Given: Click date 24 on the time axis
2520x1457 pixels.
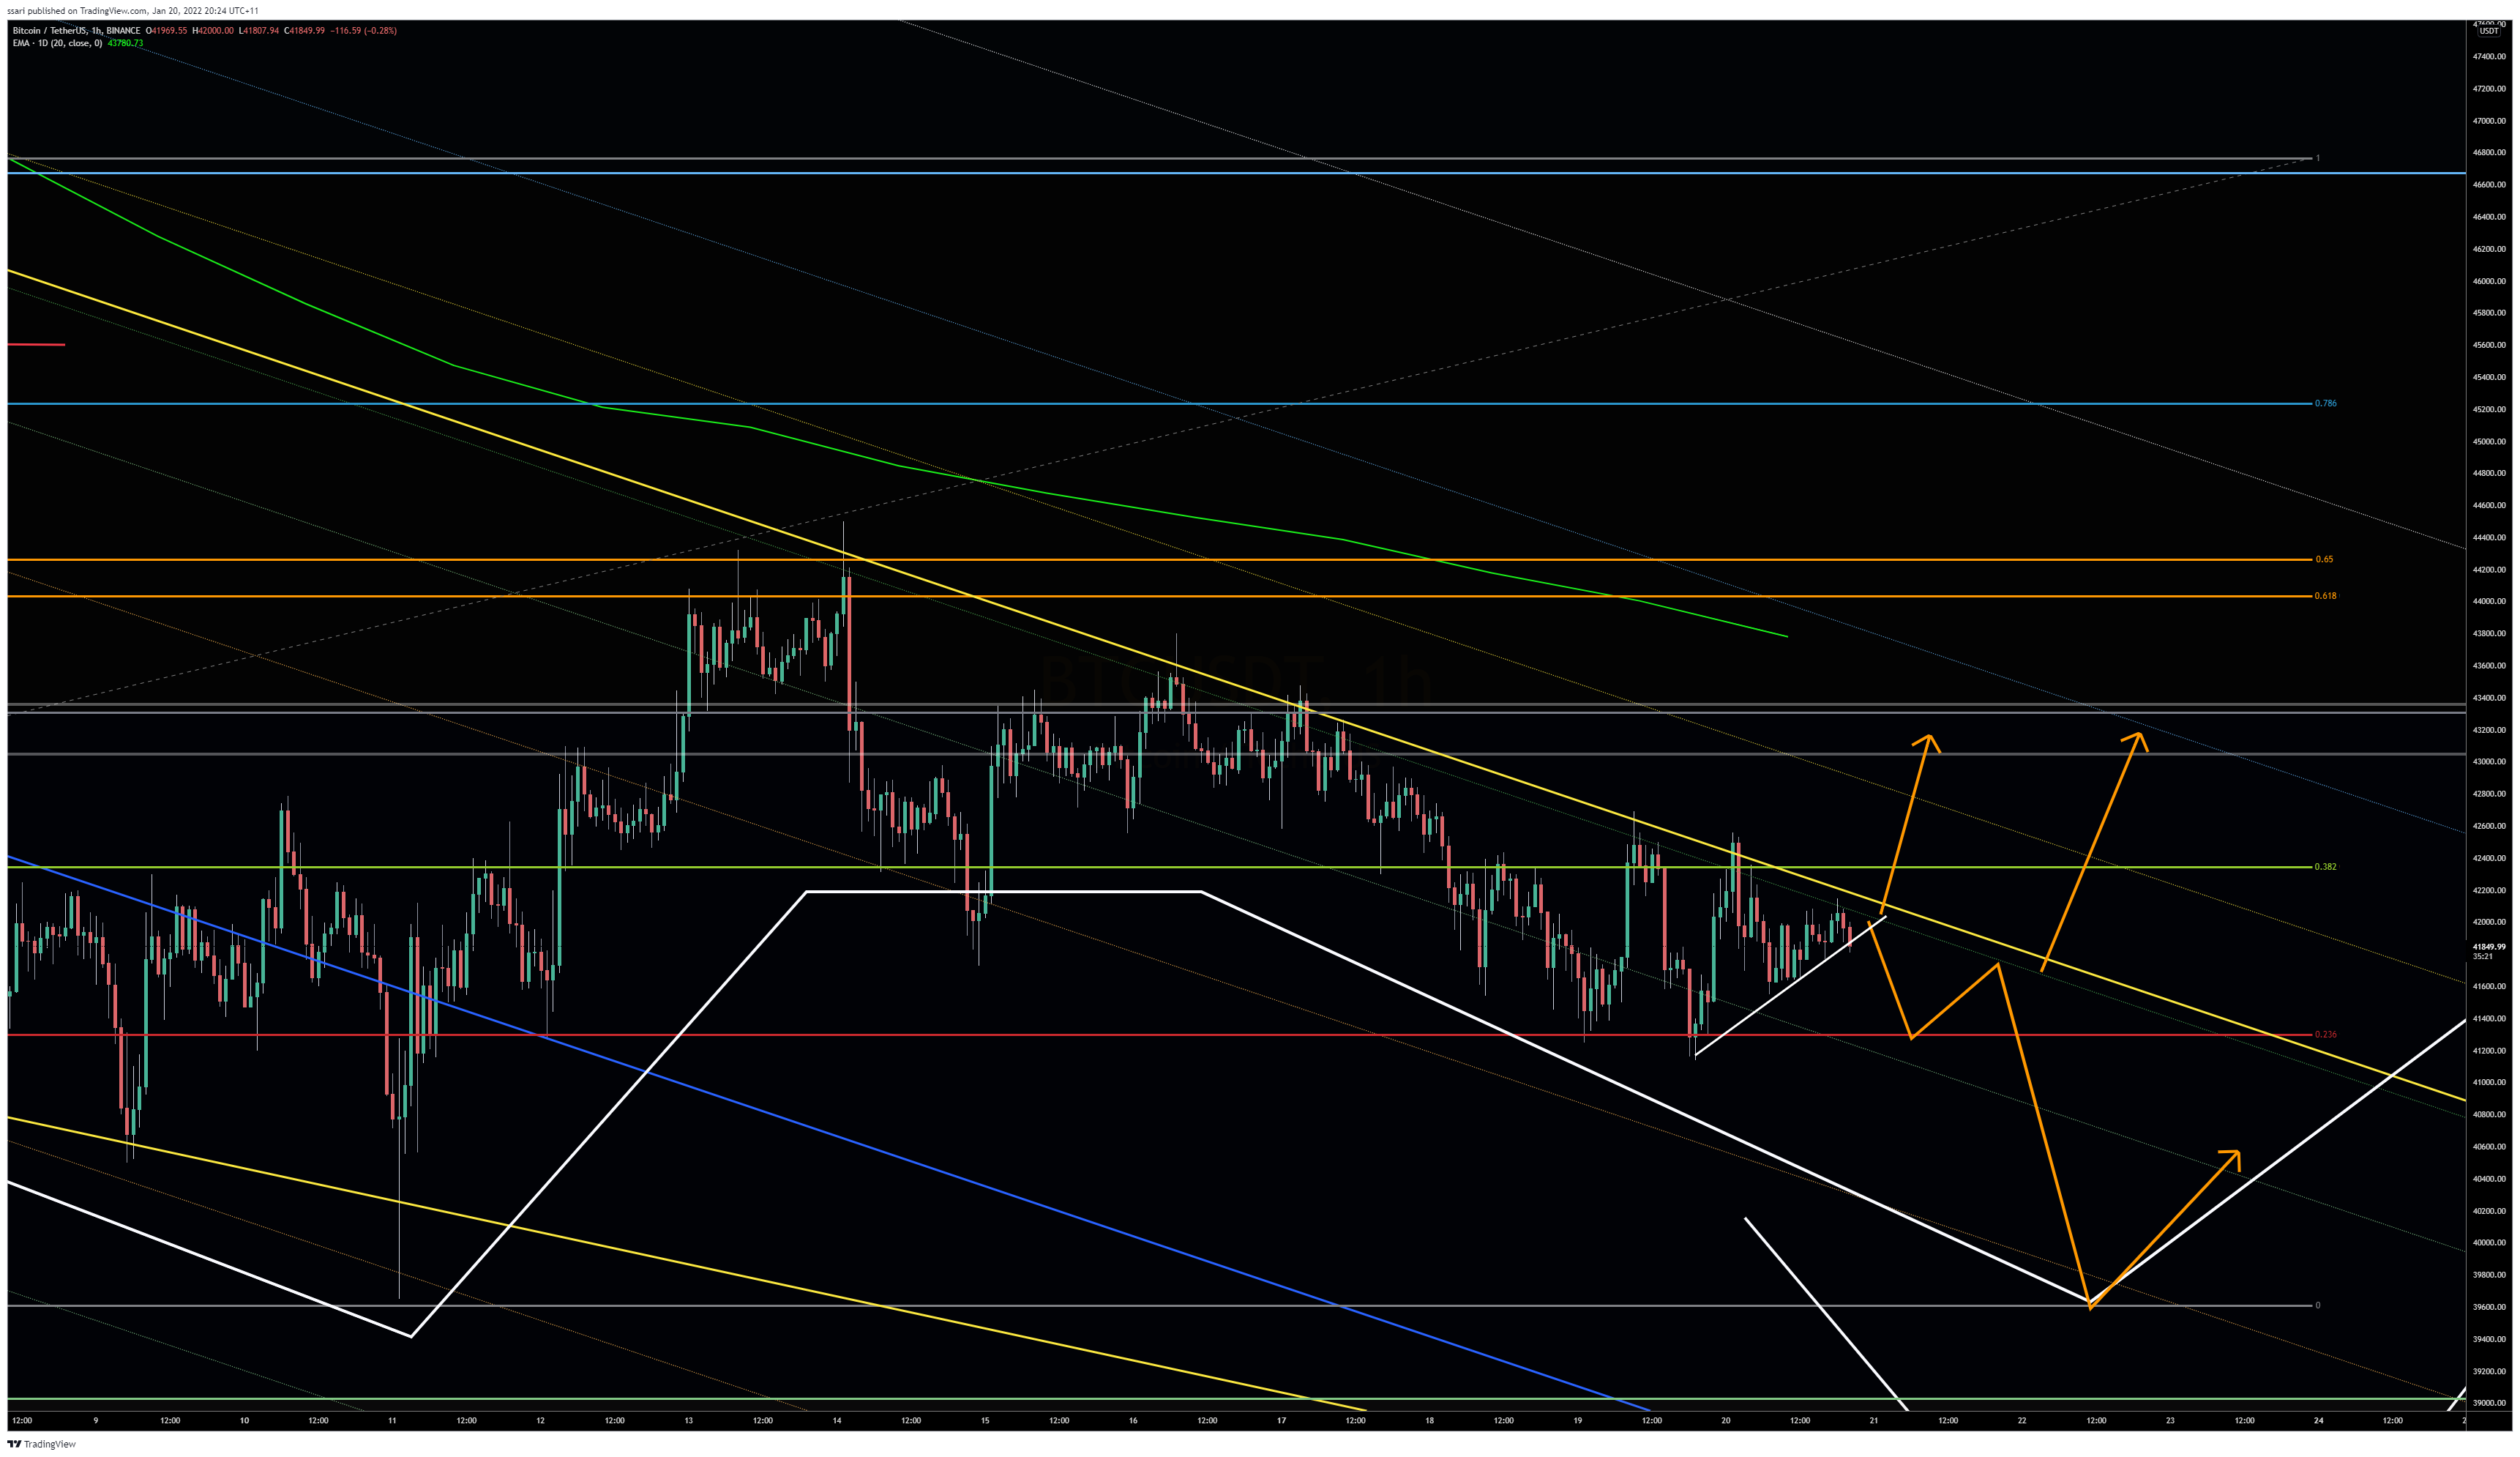Looking at the screenshot, I should [x=2318, y=1420].
